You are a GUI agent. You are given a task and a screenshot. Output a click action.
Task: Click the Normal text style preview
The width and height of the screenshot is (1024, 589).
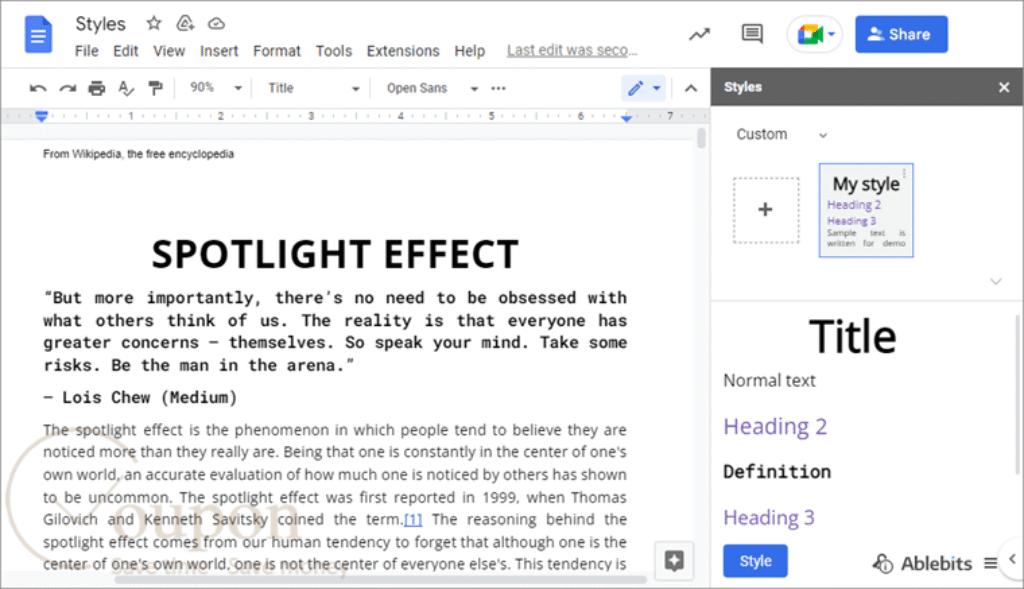pyautogui.click(x=769, y=381)
